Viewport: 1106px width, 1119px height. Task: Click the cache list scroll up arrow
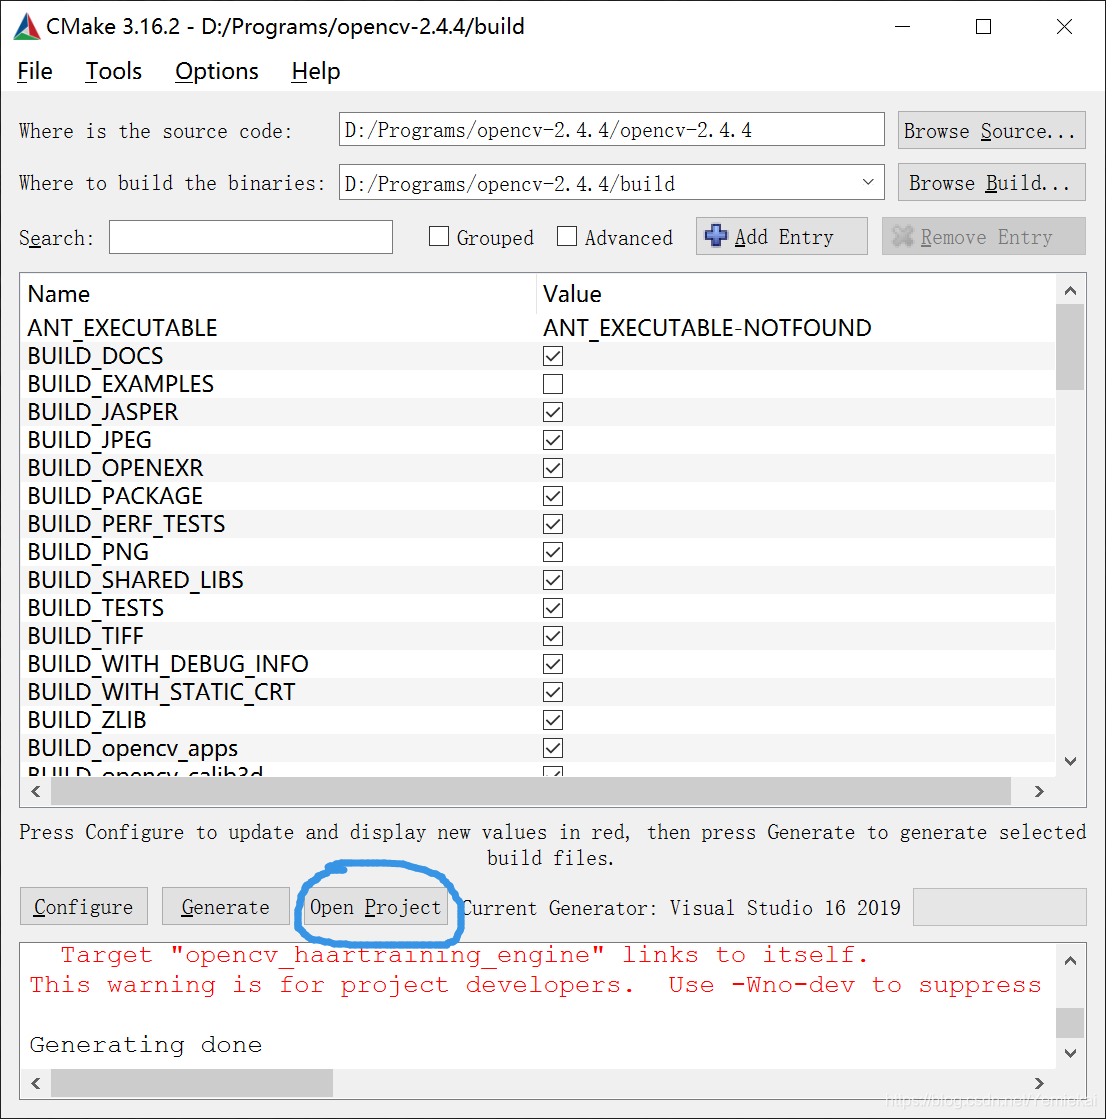point(1070,290)
